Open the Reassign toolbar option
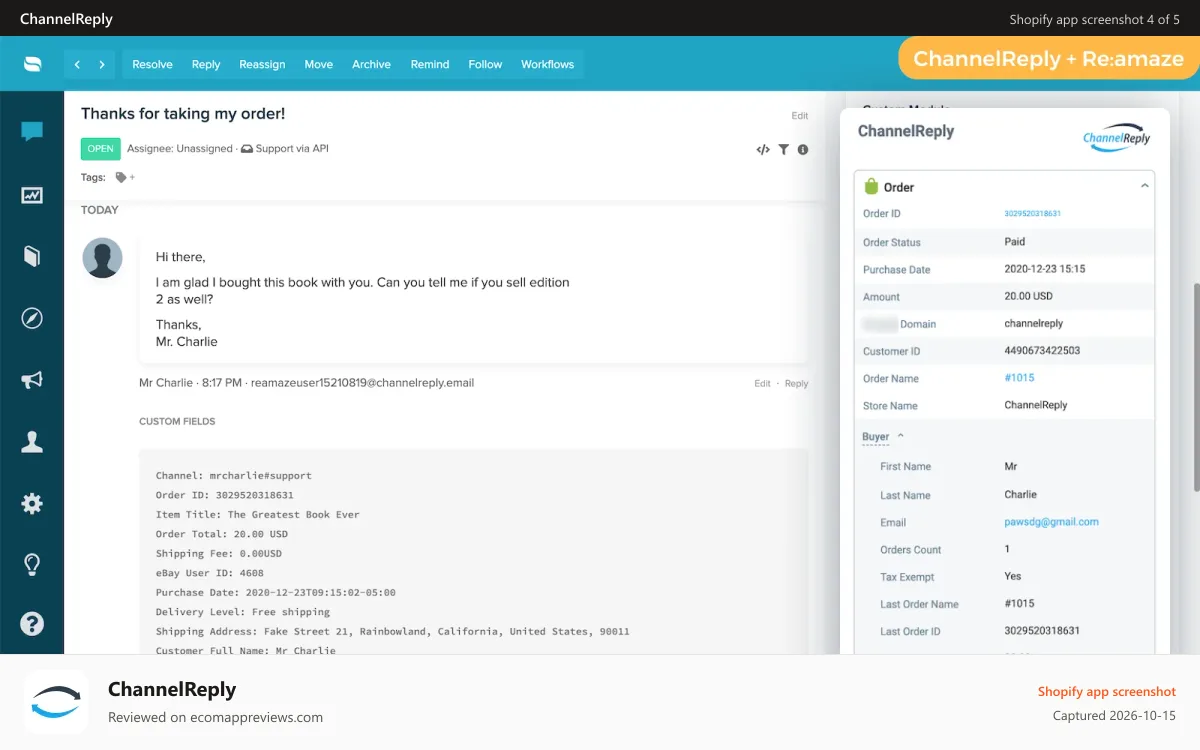 pos(262,64)
